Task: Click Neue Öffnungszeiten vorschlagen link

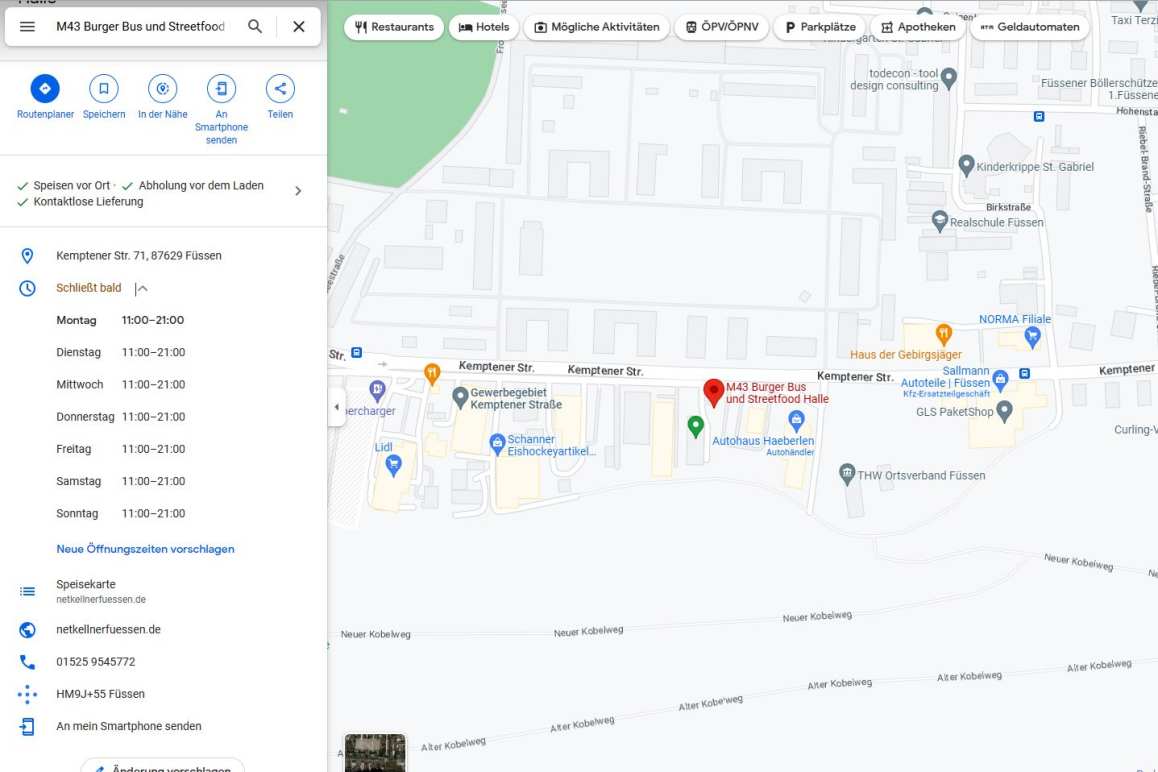Action: (x=145, y=549)
